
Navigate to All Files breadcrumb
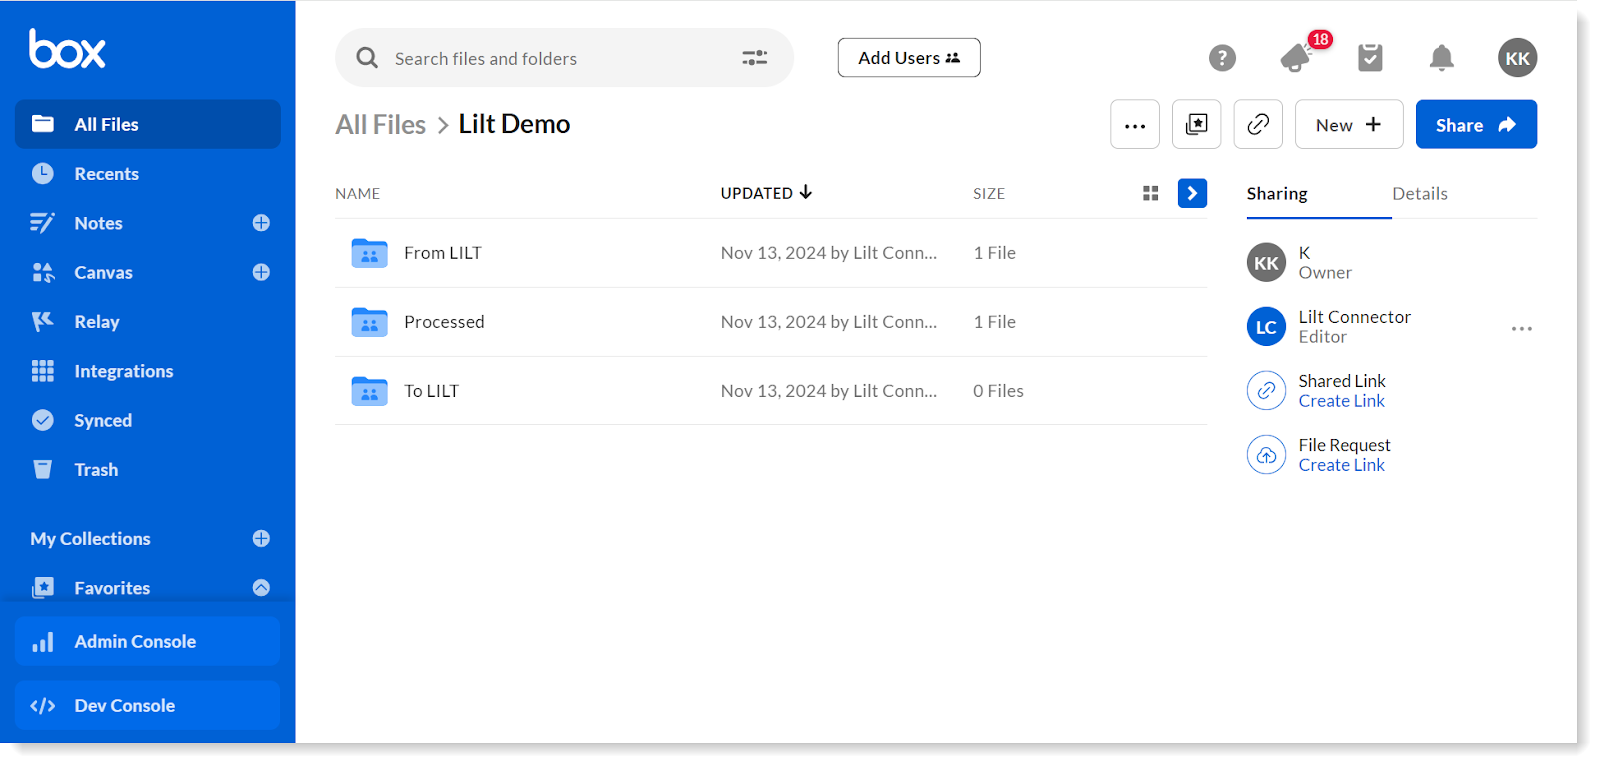[x=380, y=125]
